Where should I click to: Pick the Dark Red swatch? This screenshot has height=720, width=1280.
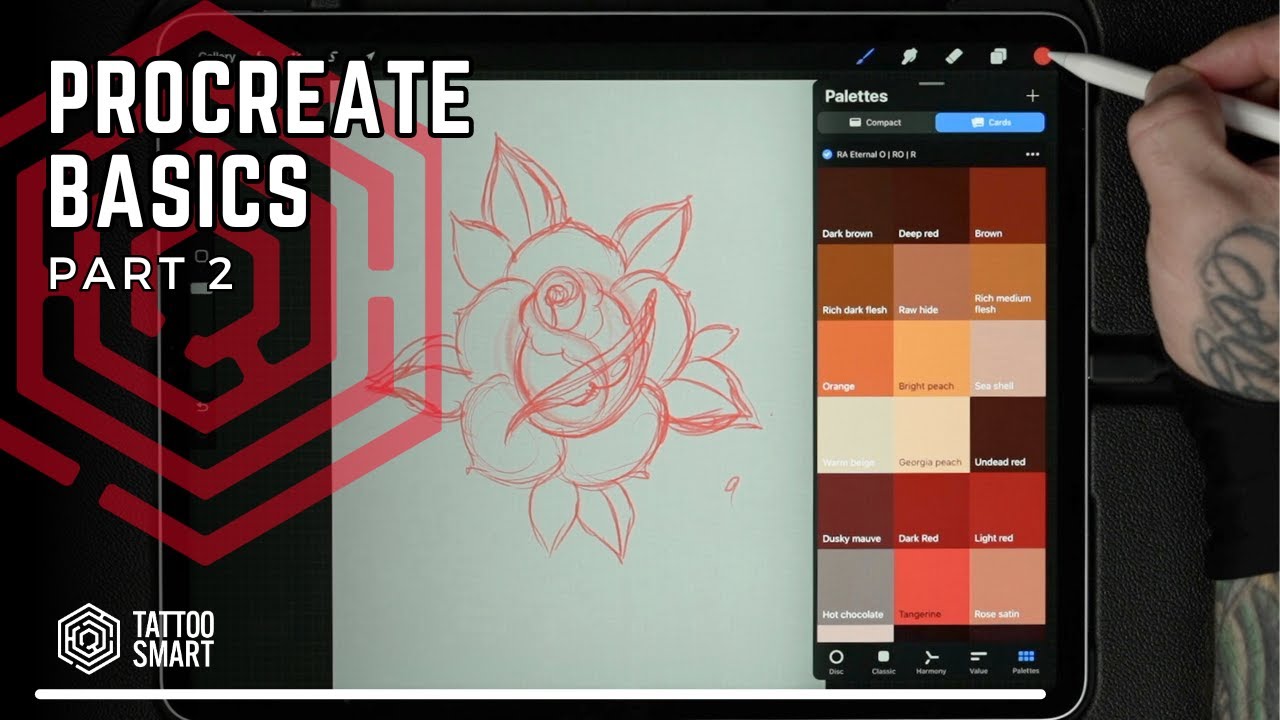[931, 510]
